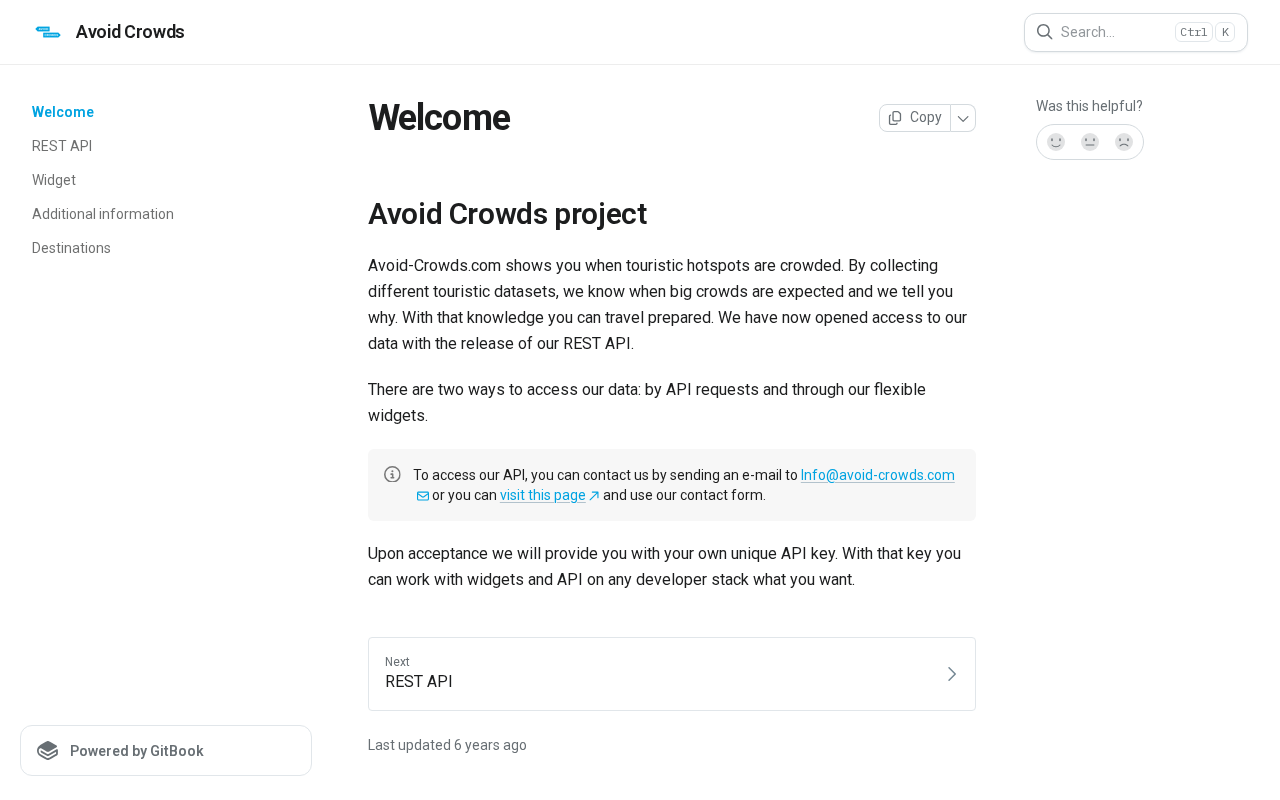1280x800 pixels.
Task: Click the Next page chevron arrow
Action: [951, 674]
